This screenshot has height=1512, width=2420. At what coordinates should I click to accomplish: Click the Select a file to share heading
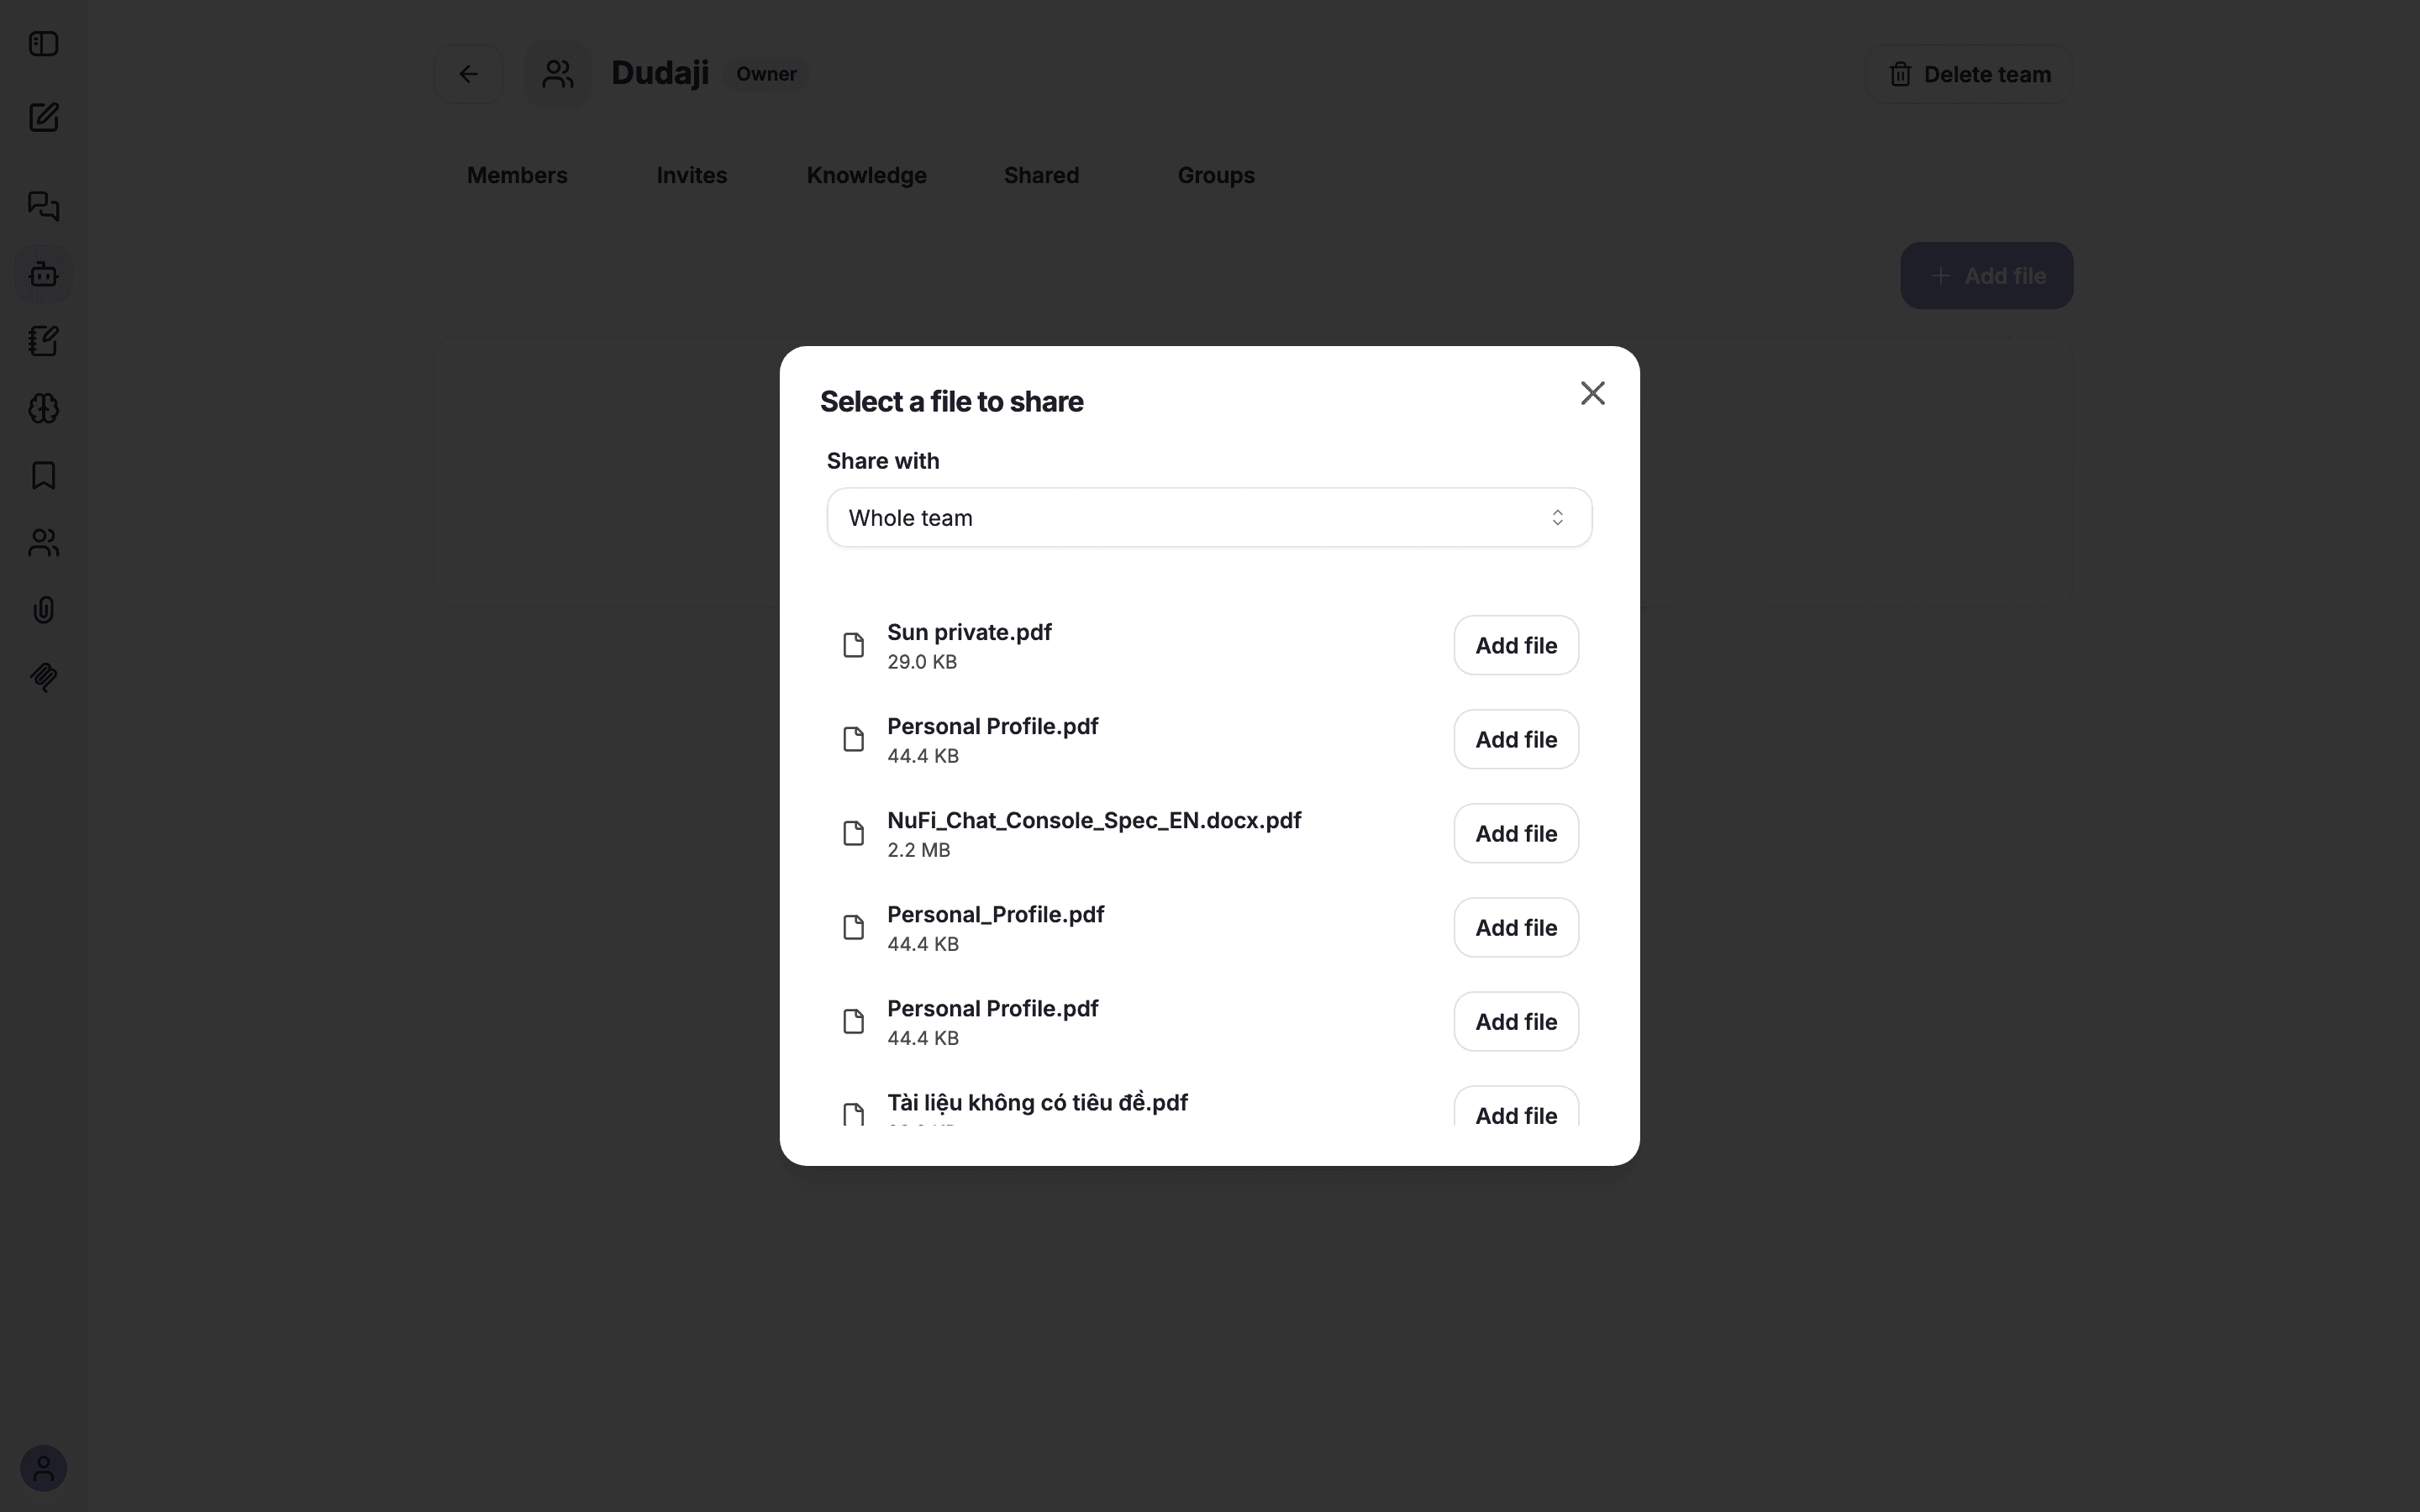click(x=951, y=401)
